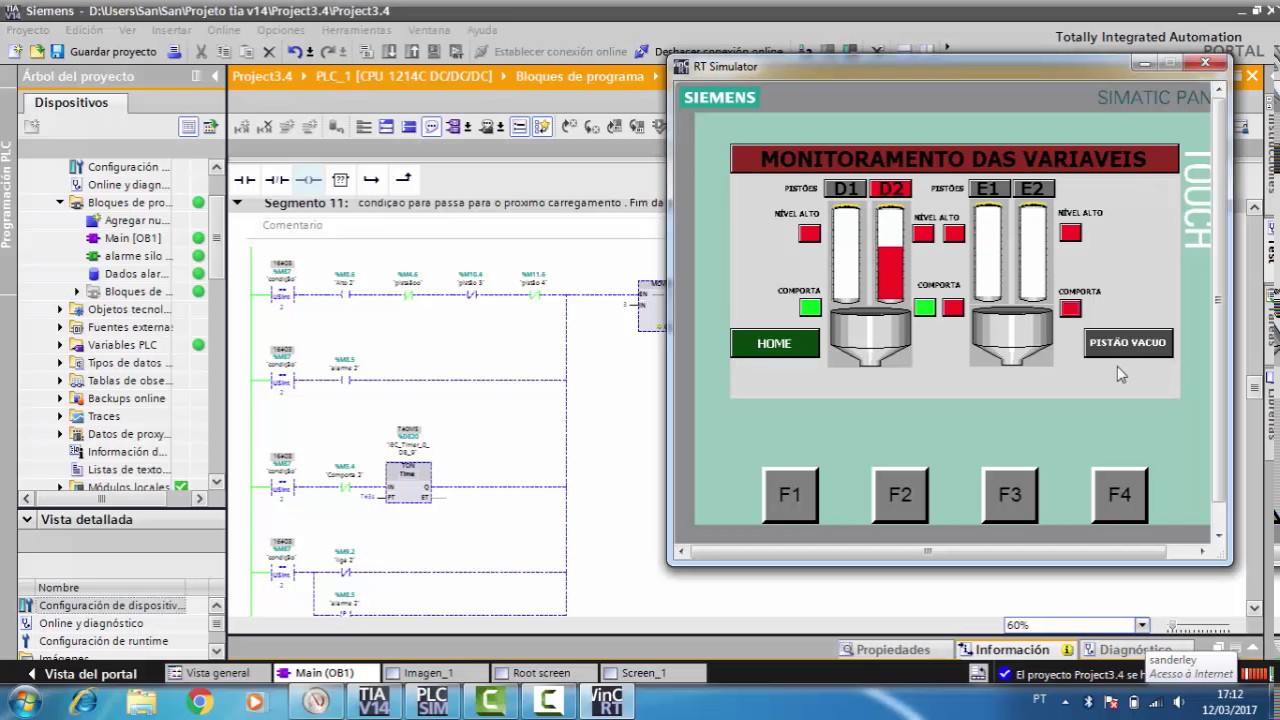Expand the Backups online node

[x=60, y=399]
